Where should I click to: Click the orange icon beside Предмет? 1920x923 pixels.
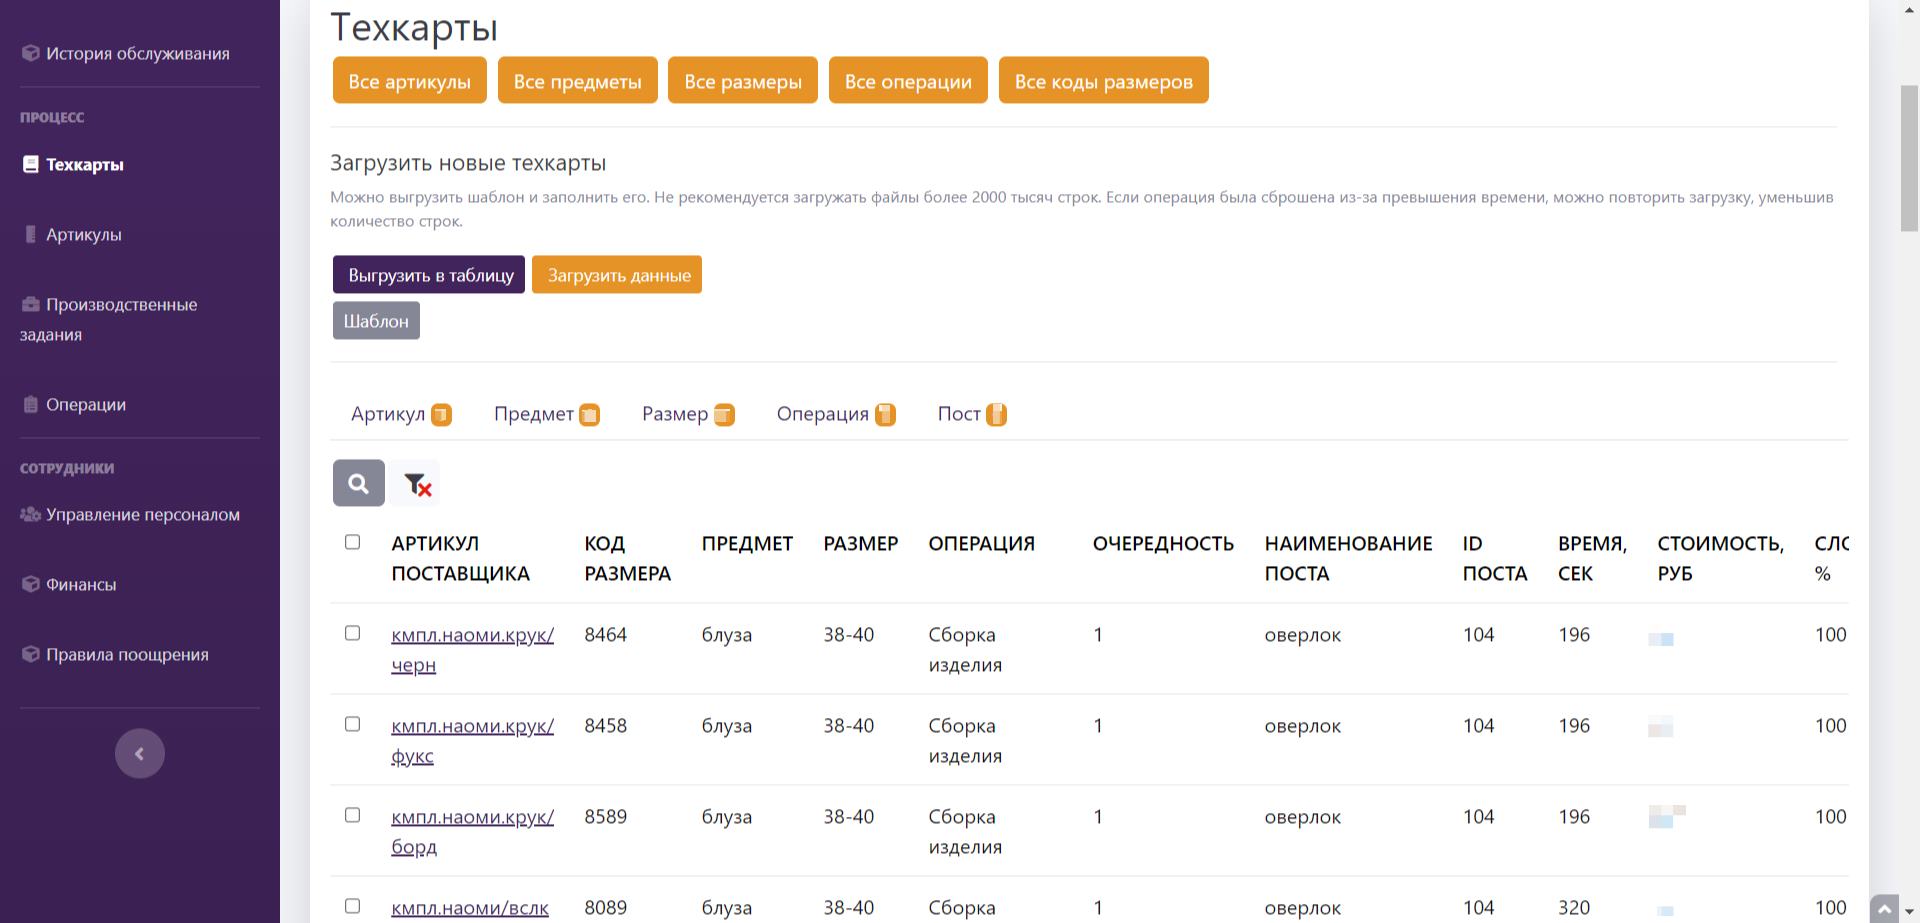point(590,414)
